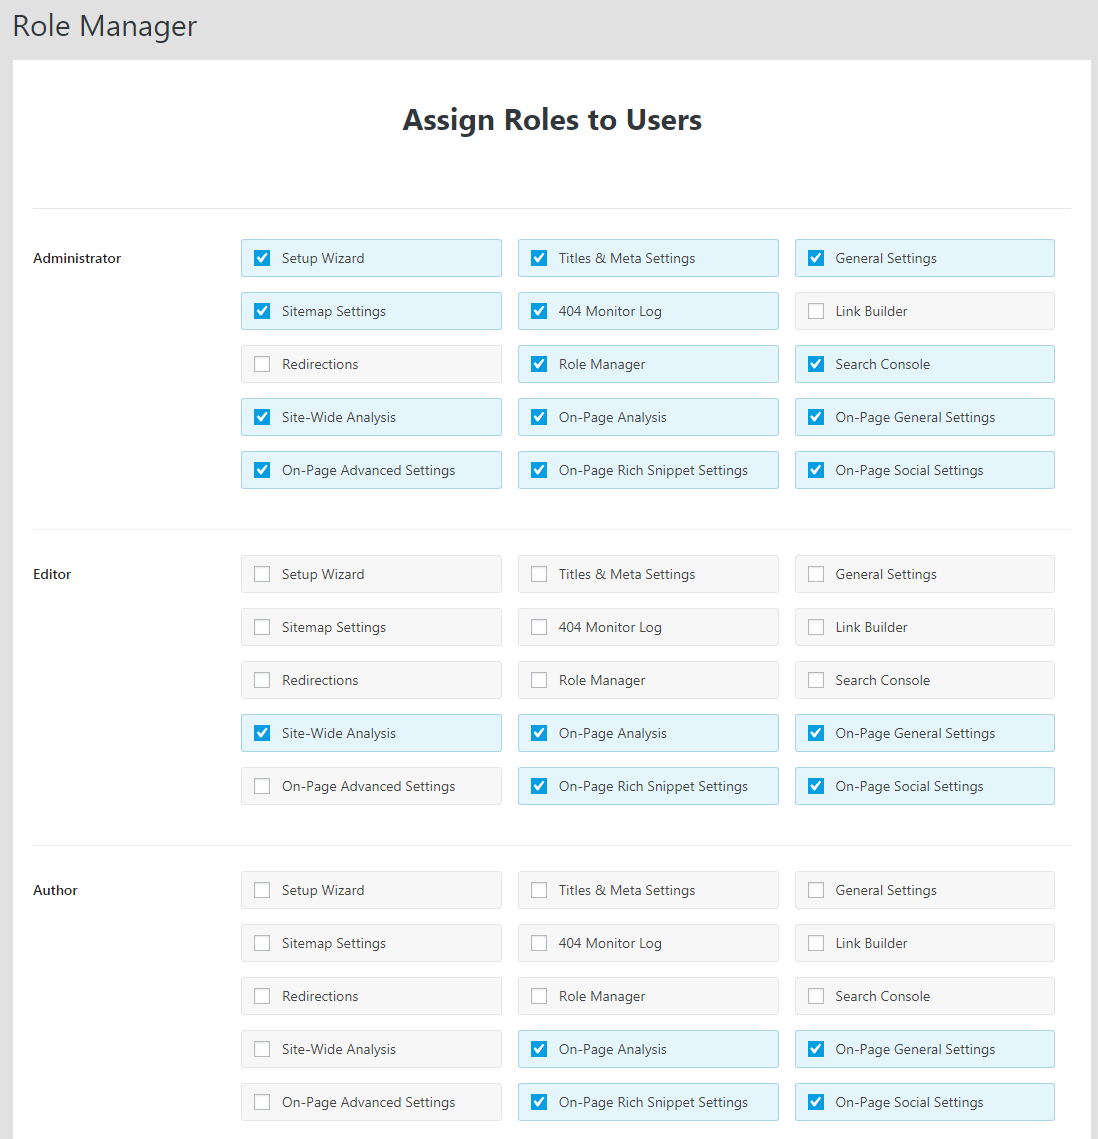Enable Link Builder for Administrator
This screenshot has height=1139, width=1098.
point(816,311)
